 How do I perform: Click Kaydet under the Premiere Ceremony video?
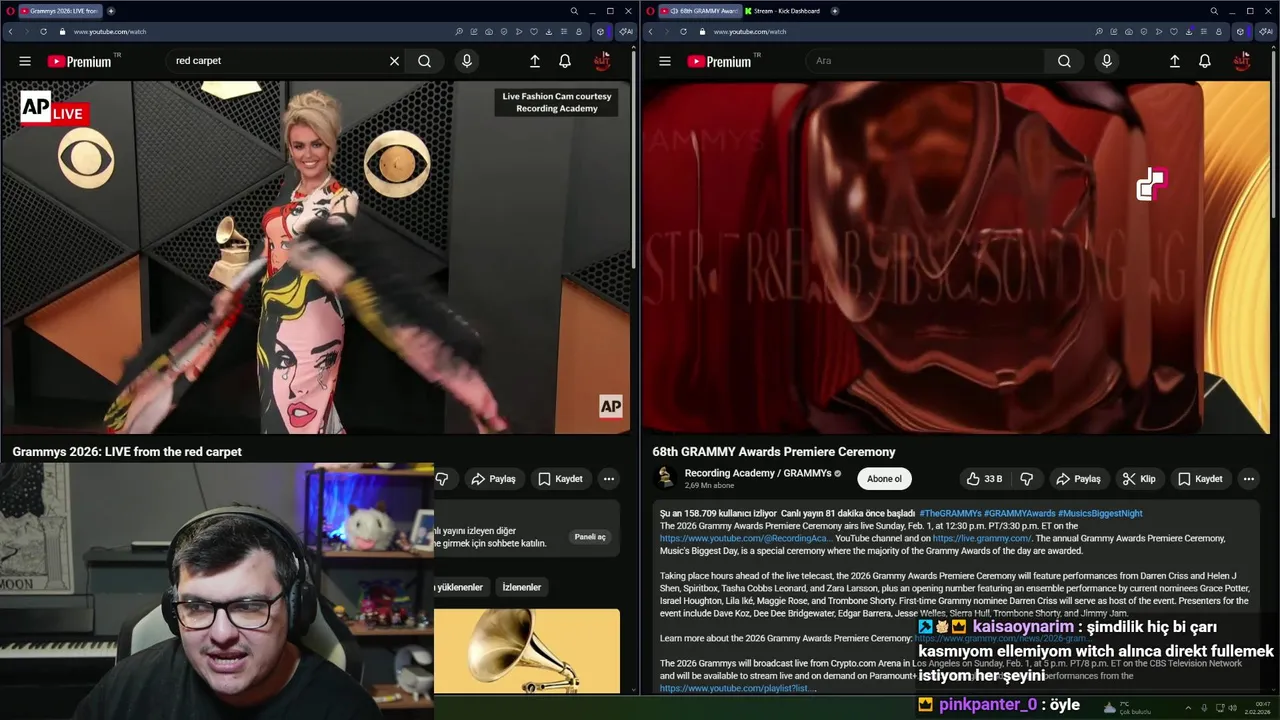[x=1200, y=479]
